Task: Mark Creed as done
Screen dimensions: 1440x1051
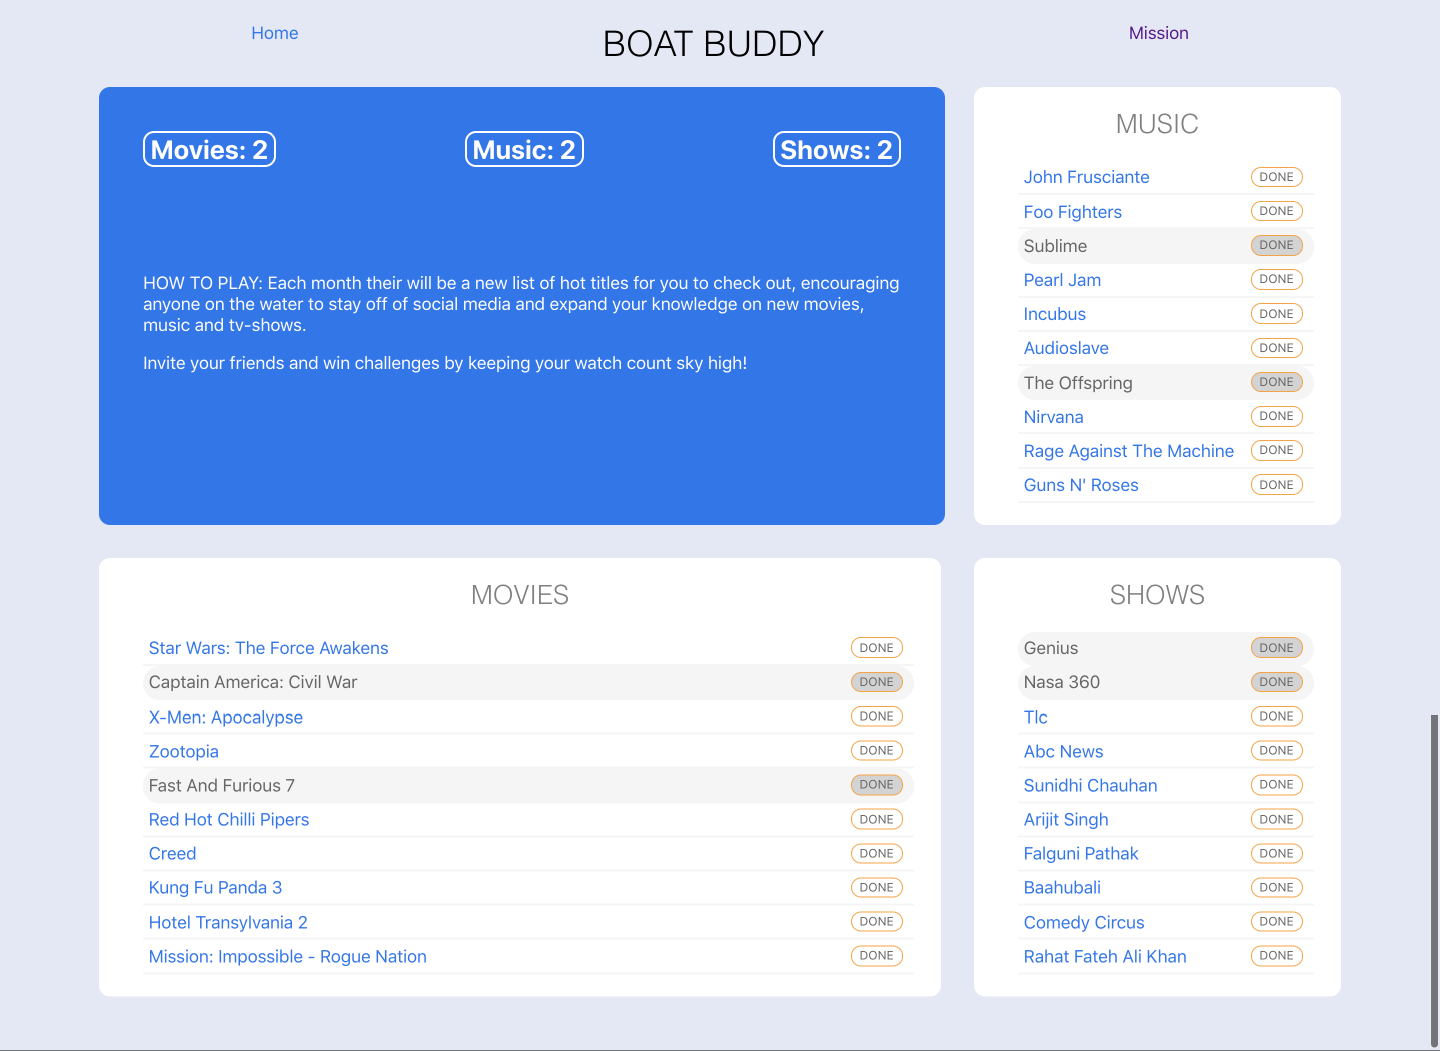Action: [876, 853]
